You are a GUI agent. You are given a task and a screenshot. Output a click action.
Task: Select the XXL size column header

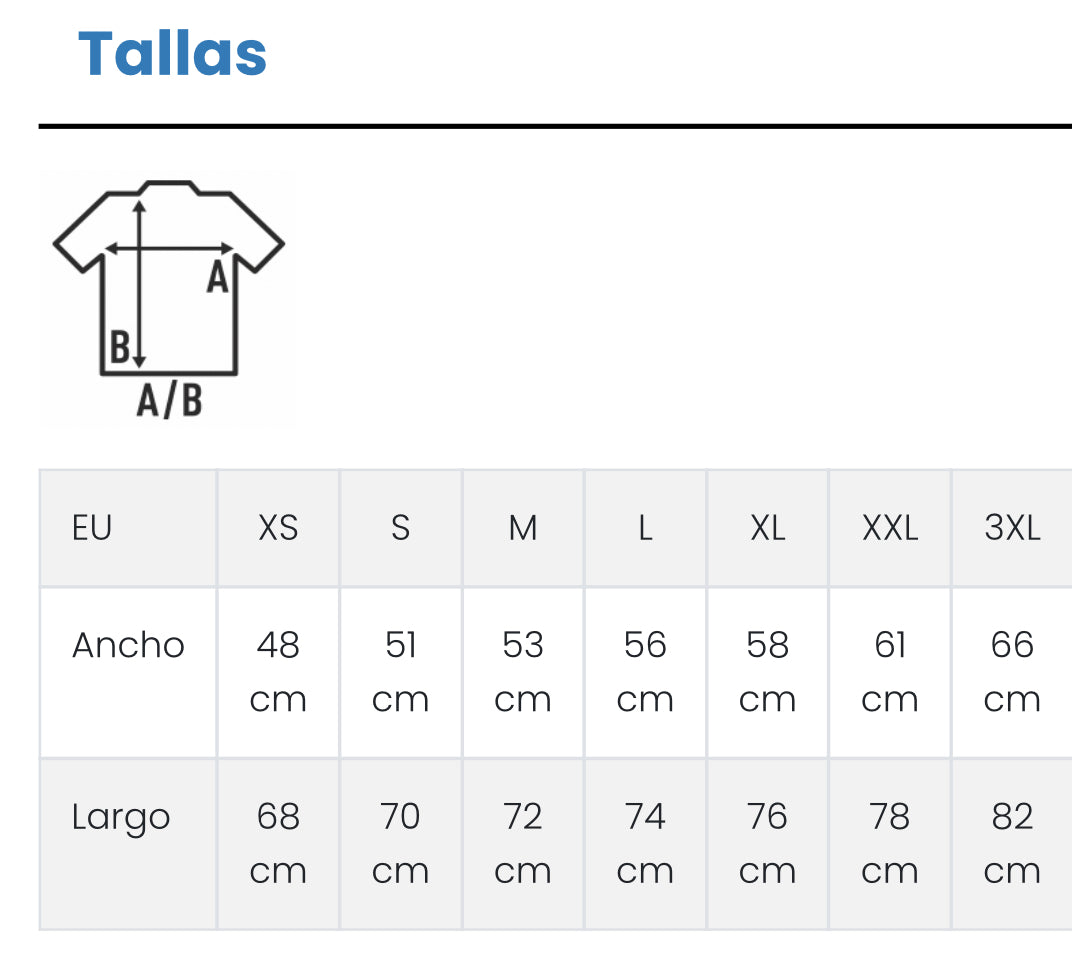(x=890, y=528)
